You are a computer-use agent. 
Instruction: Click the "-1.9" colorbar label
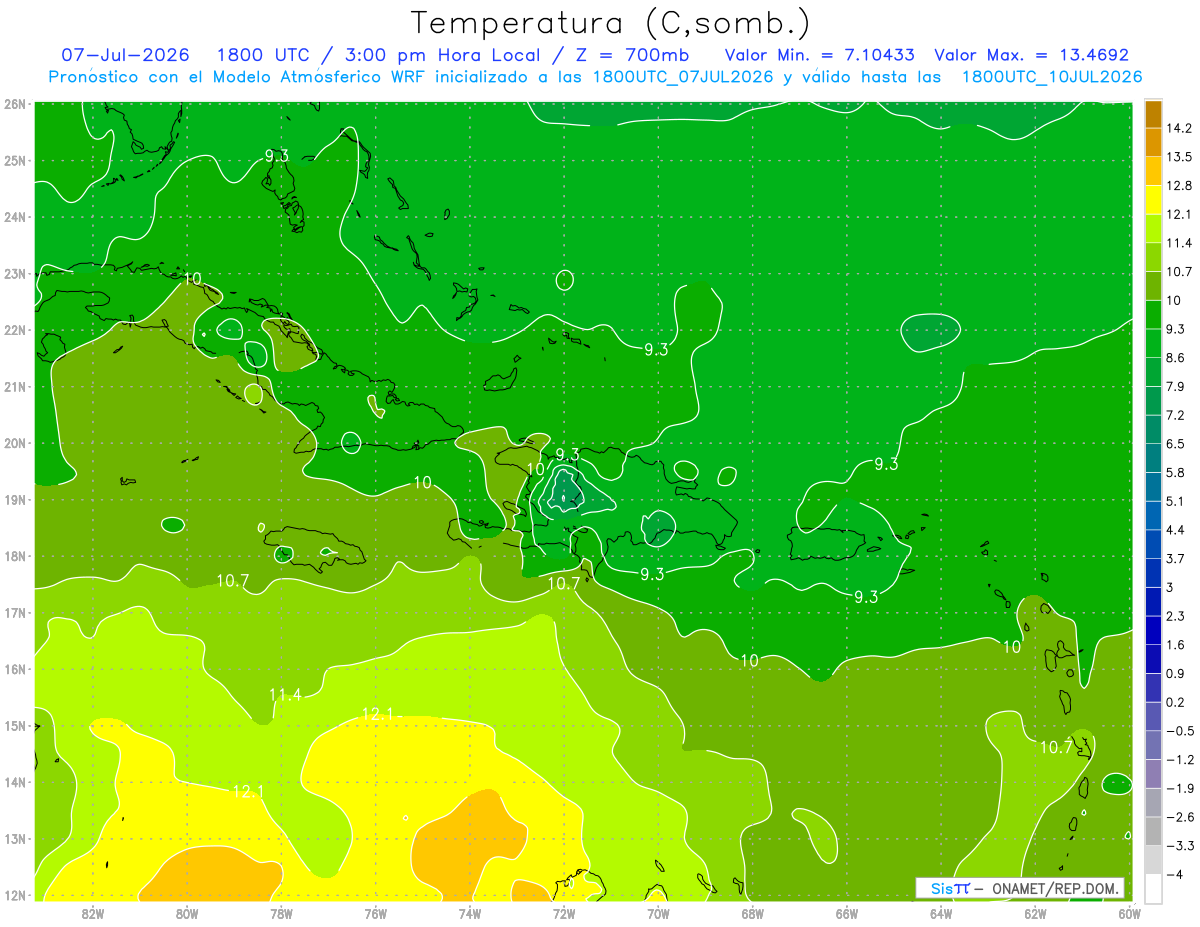coord(1179,788)
